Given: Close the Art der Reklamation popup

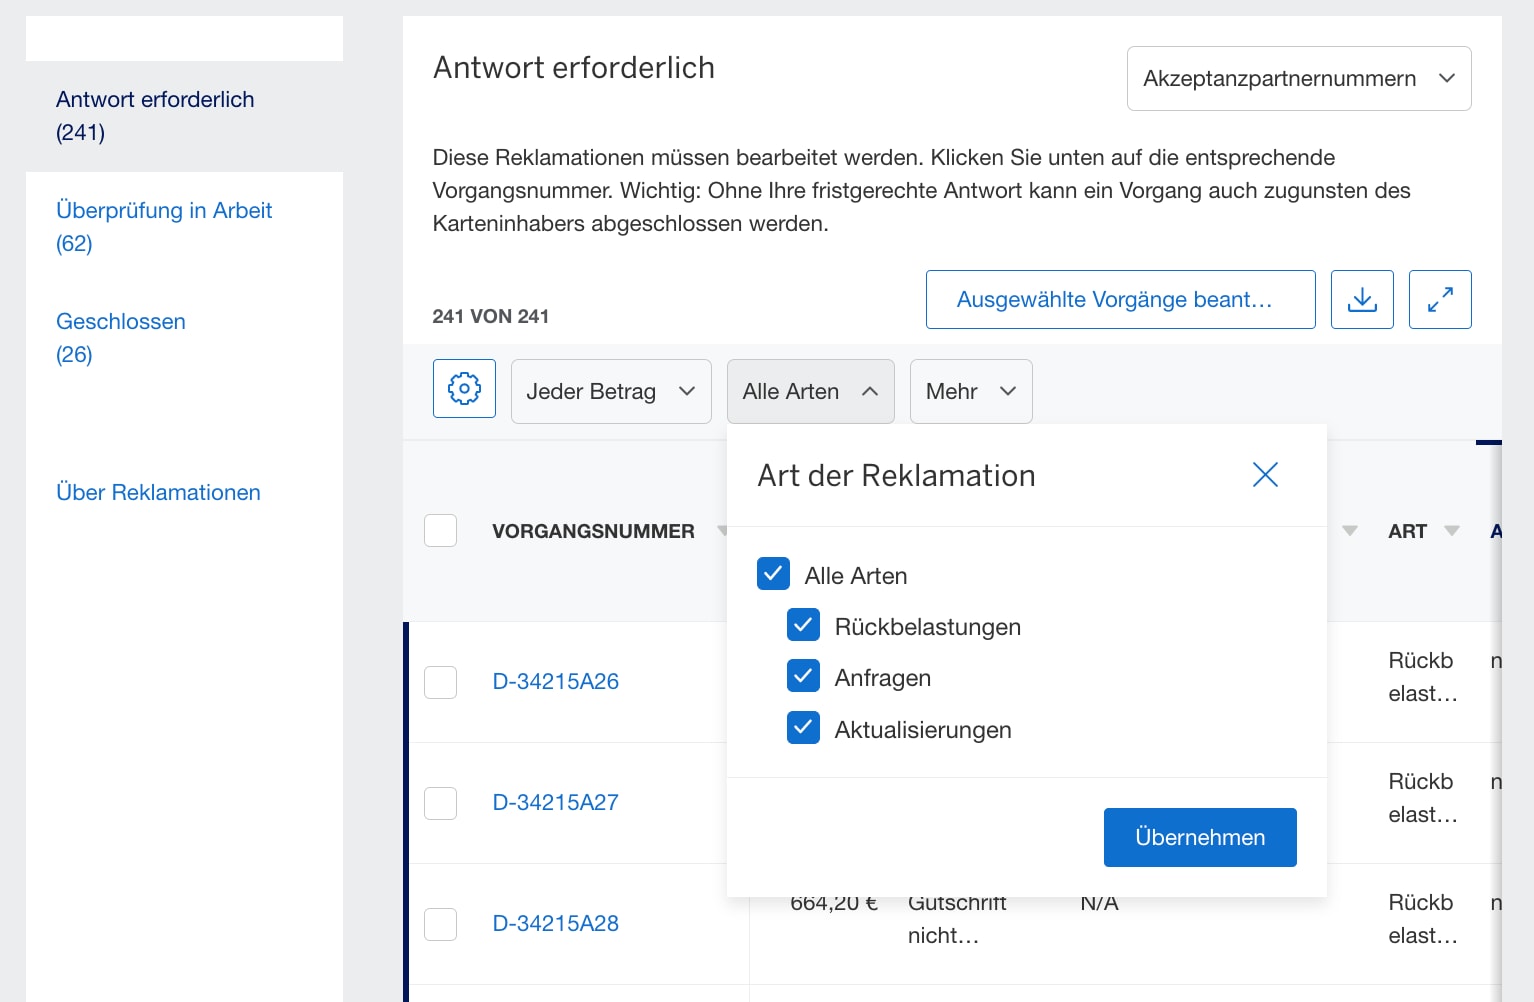Looking at the screenshot, I should pos(1264,475).
